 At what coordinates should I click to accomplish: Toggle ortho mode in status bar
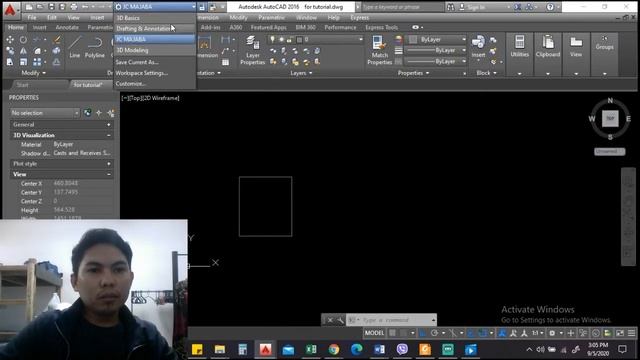pyautogui.click(x=423, y=333)
